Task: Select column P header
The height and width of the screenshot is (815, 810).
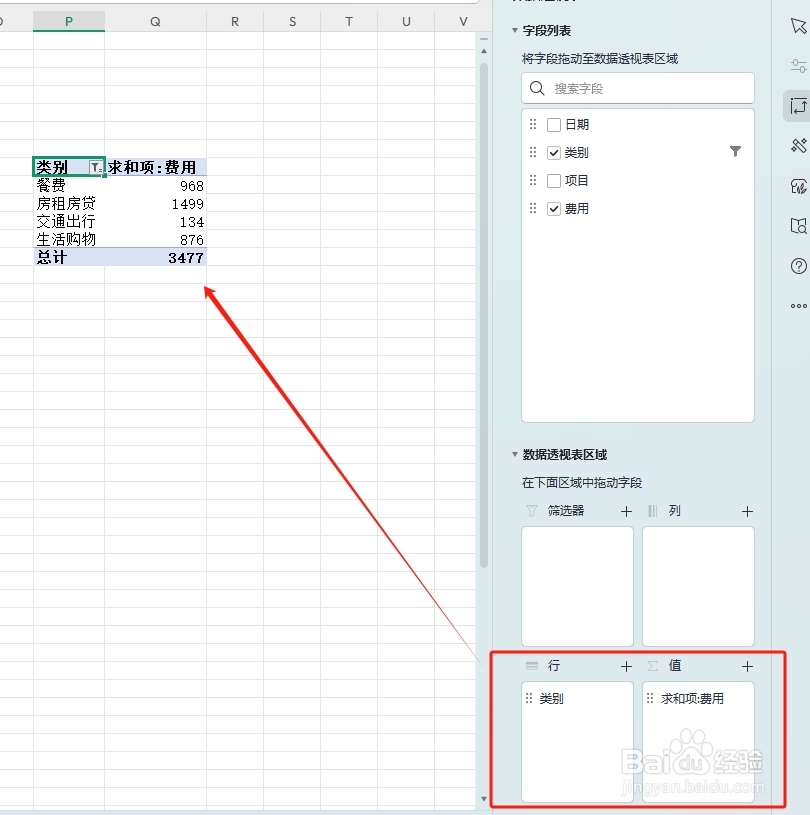Action: [69, 21]
